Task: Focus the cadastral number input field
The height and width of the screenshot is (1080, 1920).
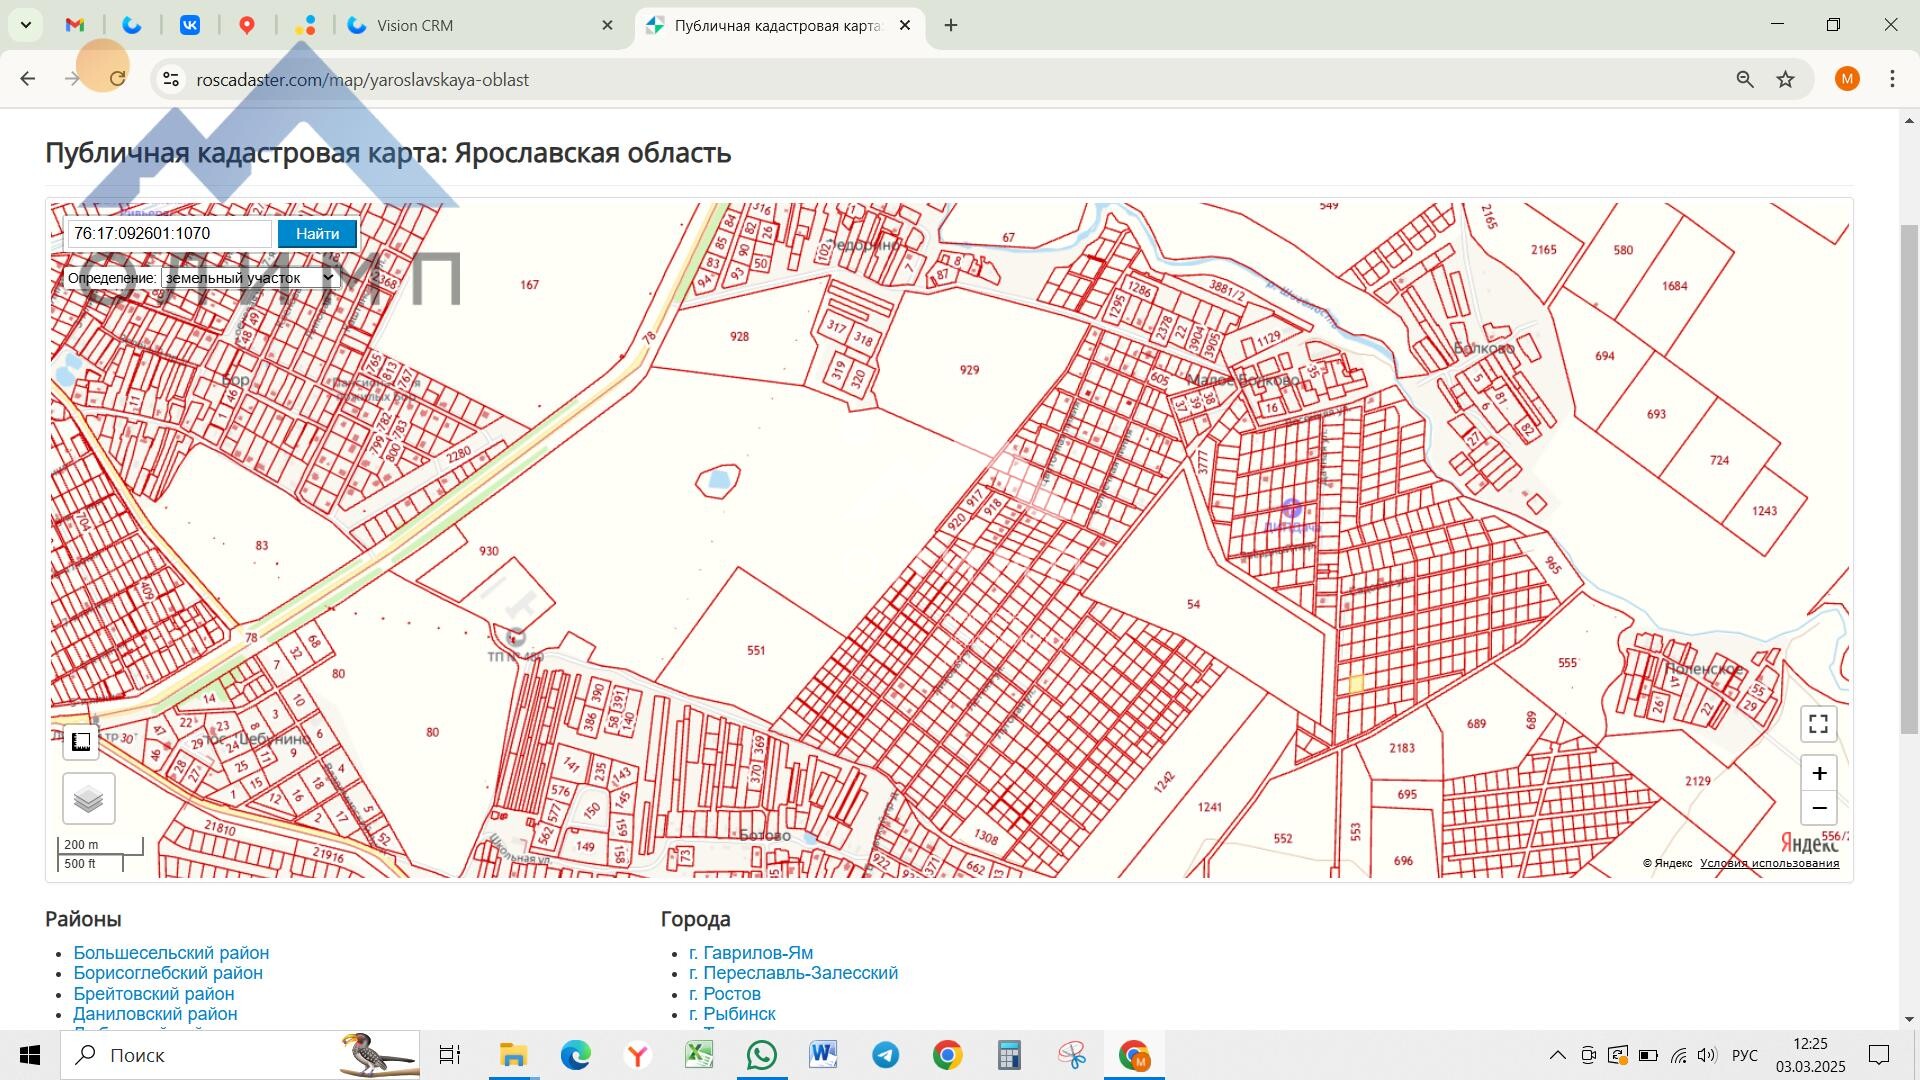Action: coord(168,233)
